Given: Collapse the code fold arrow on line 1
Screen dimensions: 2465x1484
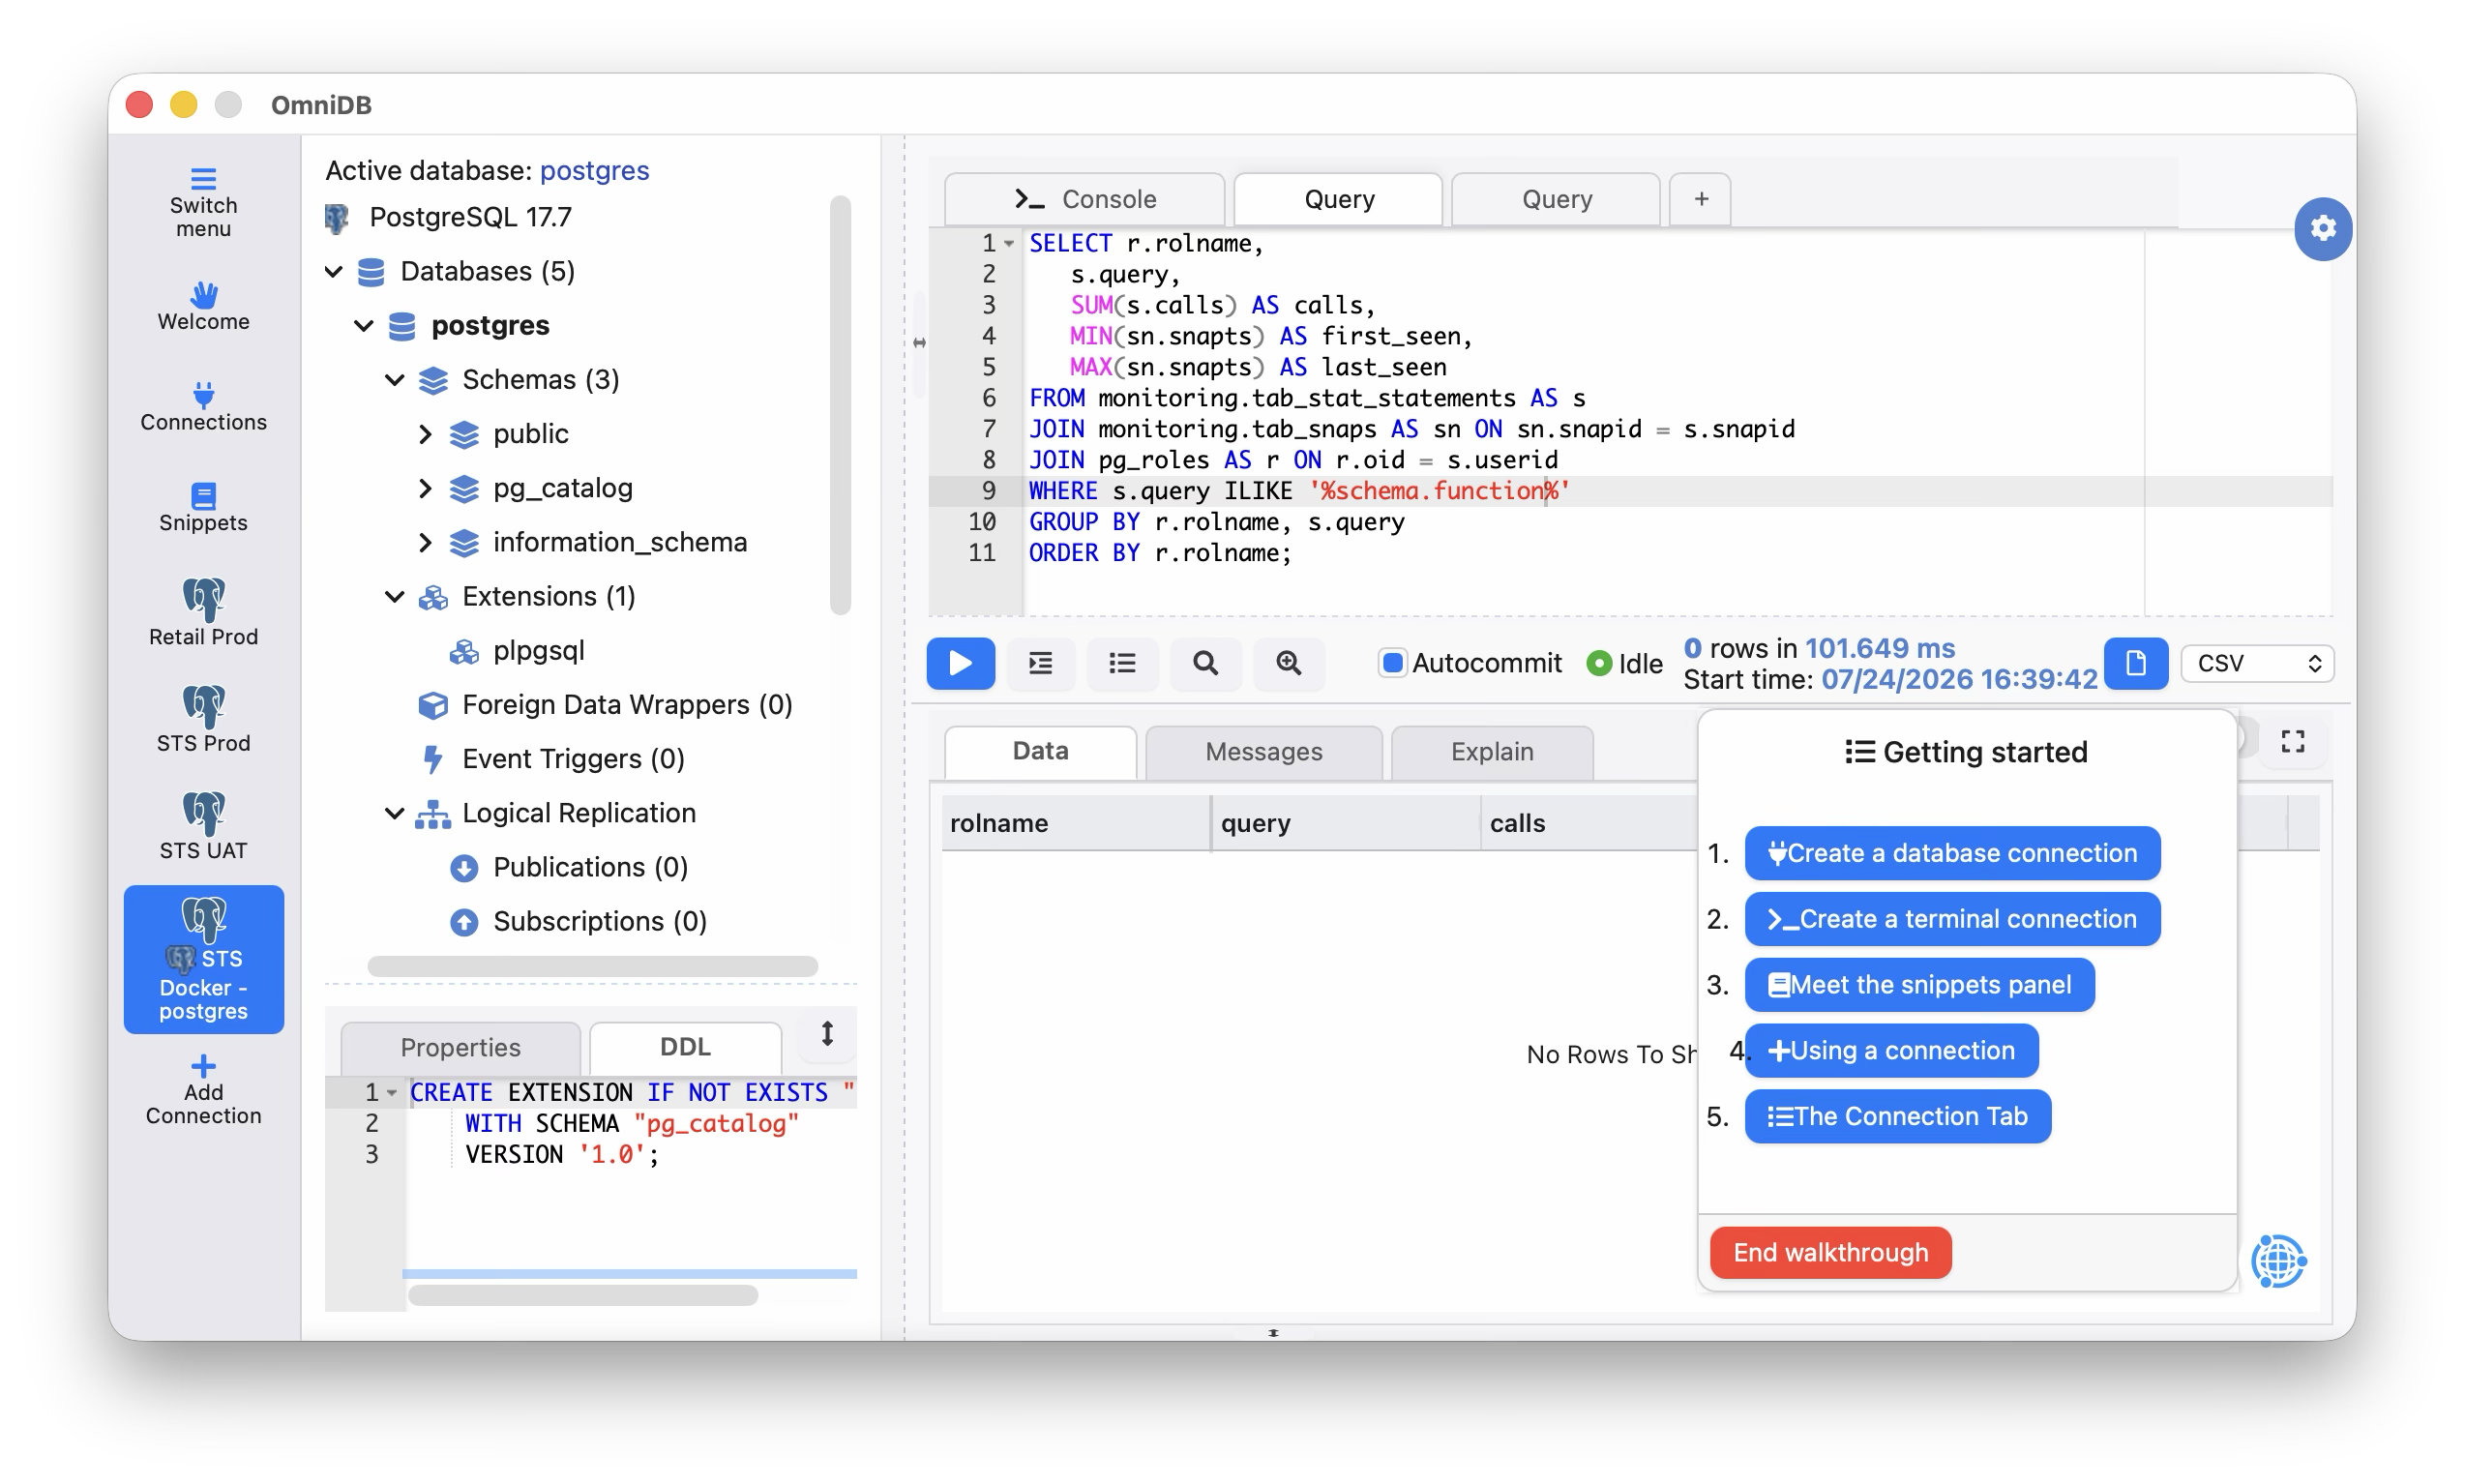Looking at the screenshot, I should tap(1009, 243).
